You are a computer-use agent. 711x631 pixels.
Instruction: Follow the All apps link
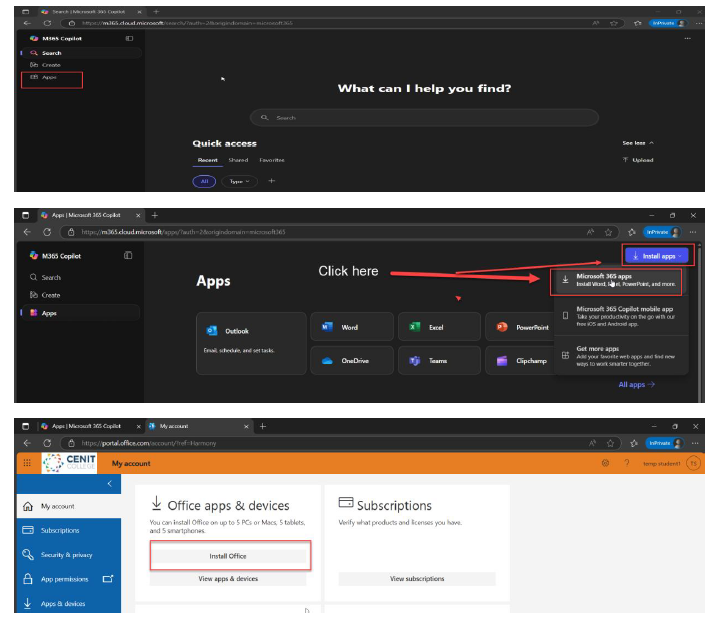click(x=637, y=384)
